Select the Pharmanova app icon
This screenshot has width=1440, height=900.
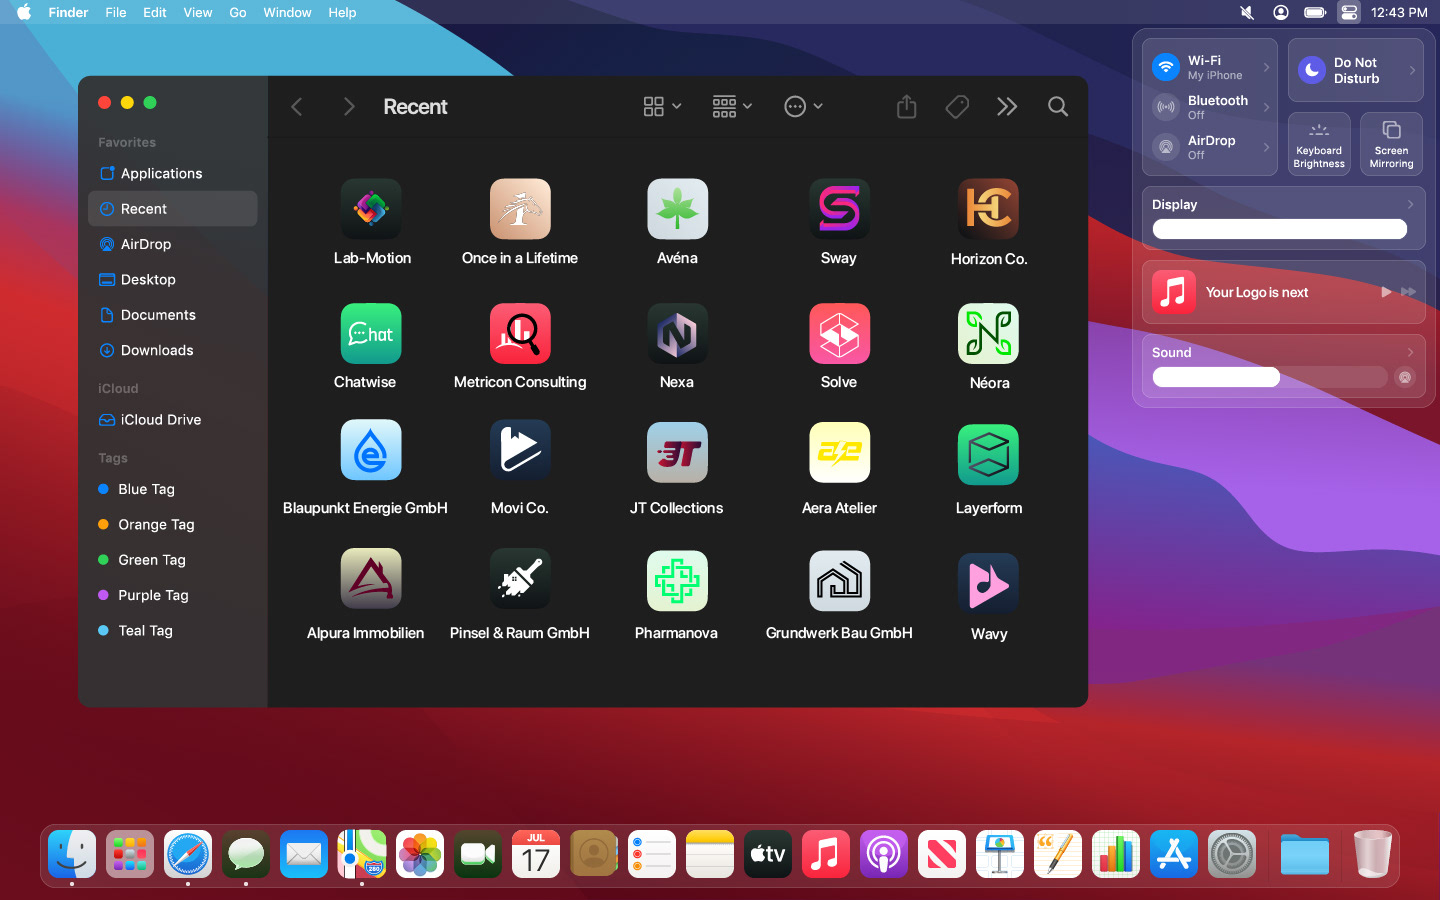[677, 581]
